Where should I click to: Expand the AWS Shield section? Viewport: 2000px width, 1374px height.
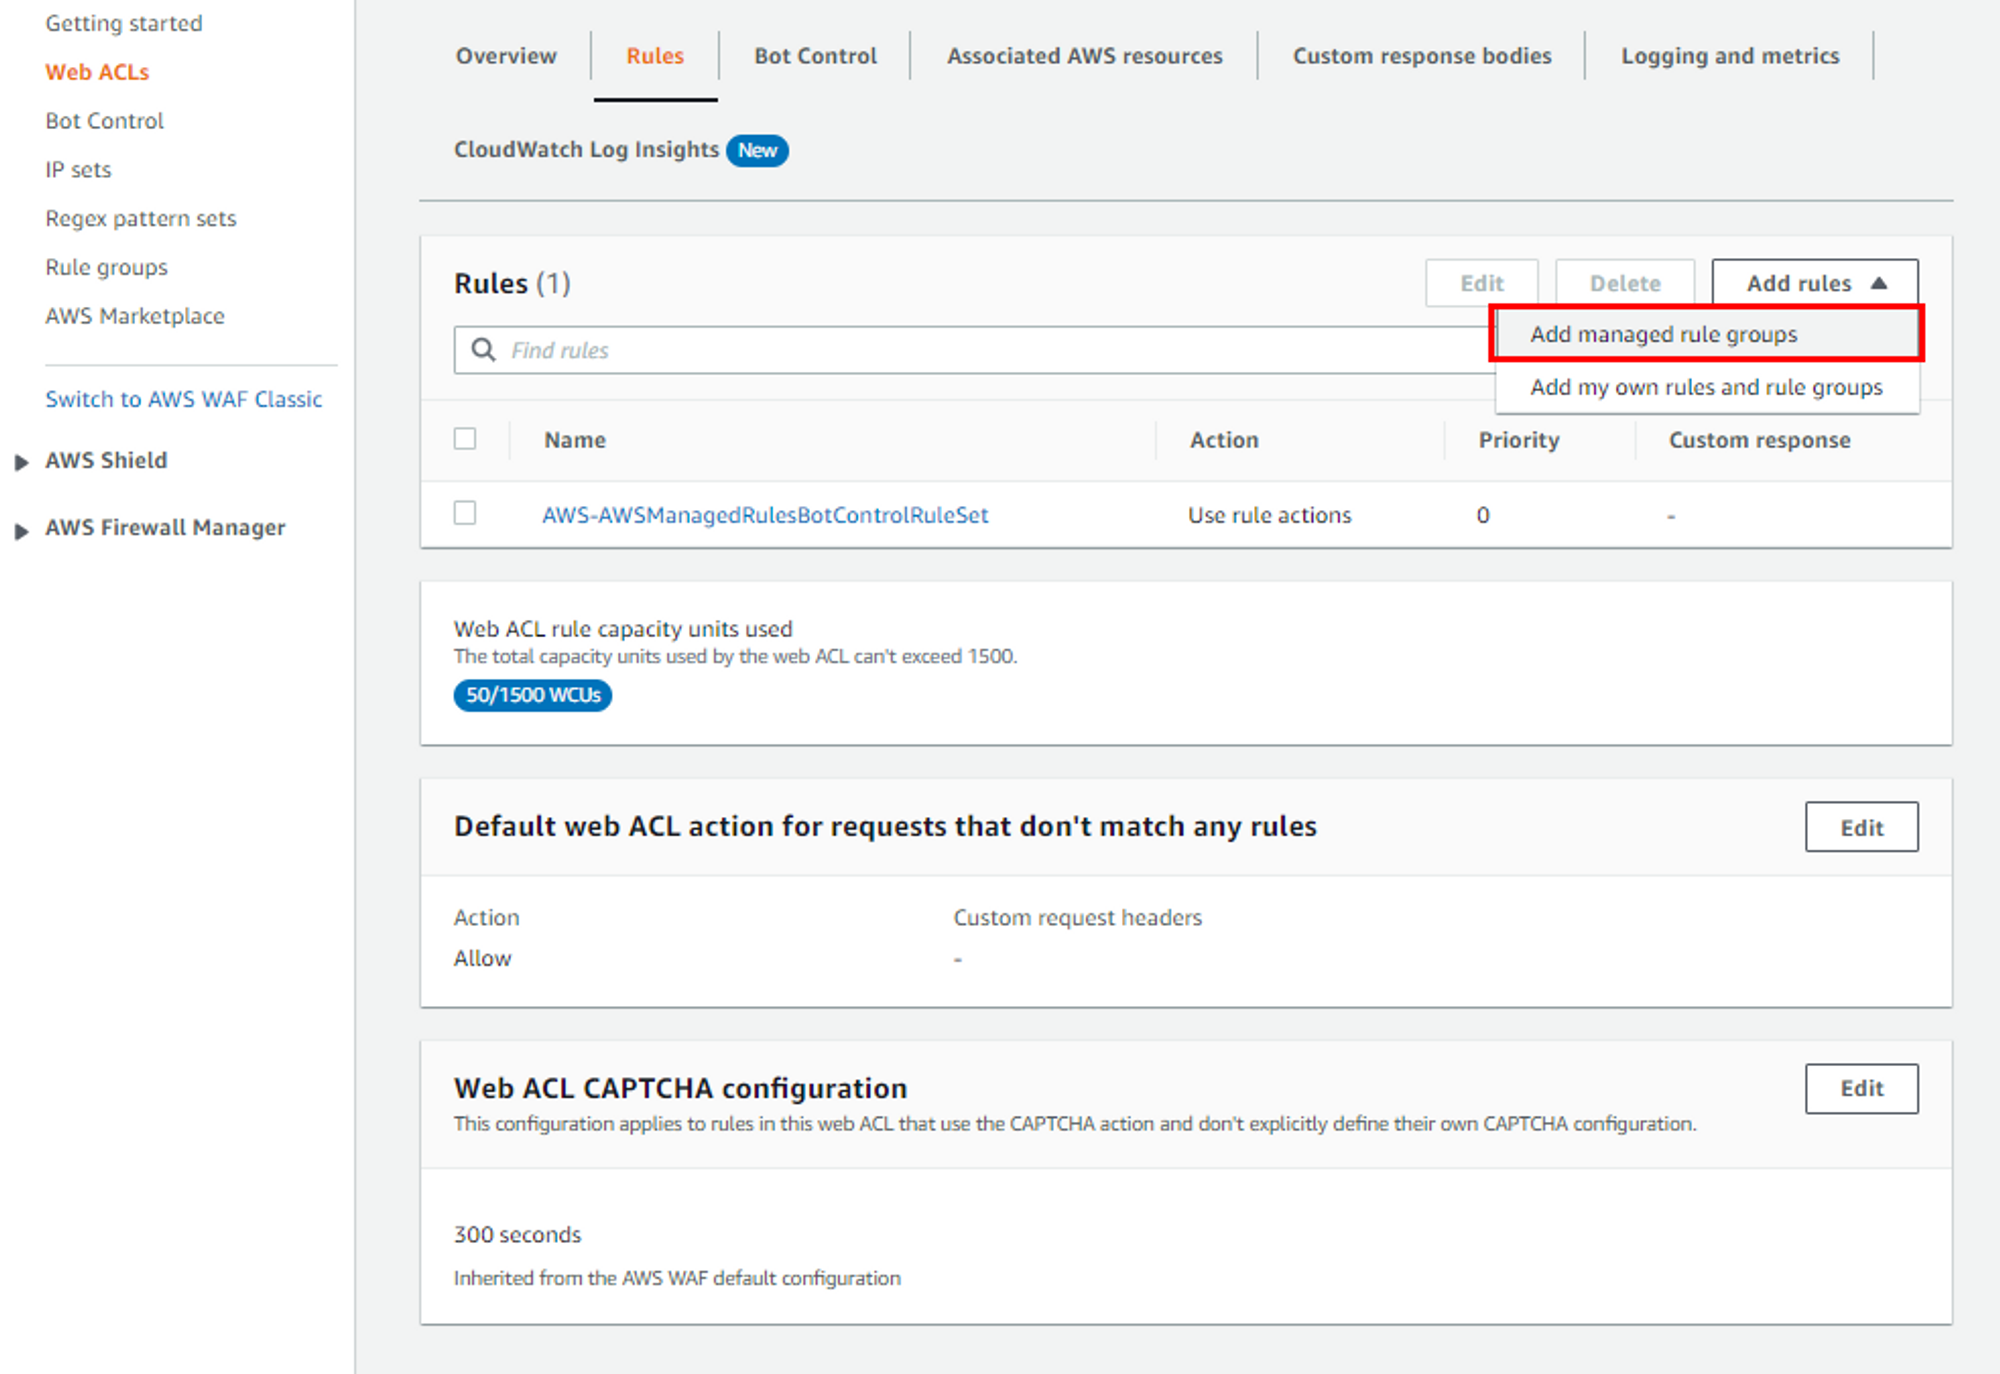[x=21, y=462]
